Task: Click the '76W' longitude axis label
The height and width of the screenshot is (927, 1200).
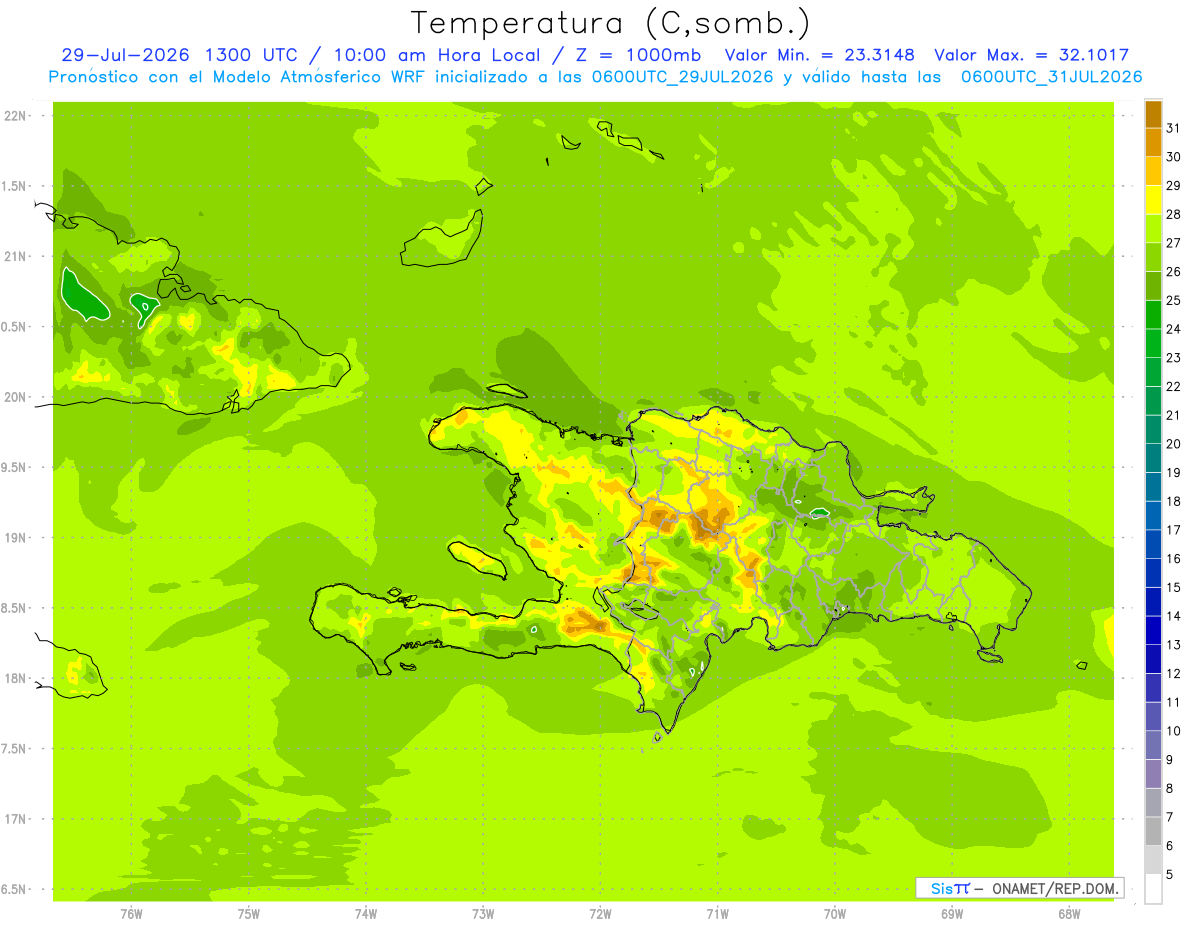Action: click(131, 914)
